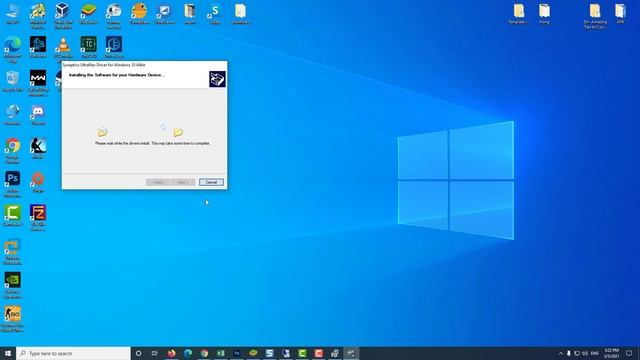Open network settings from tray
Viewport: 640px width, 360px height.
point(577,353)
